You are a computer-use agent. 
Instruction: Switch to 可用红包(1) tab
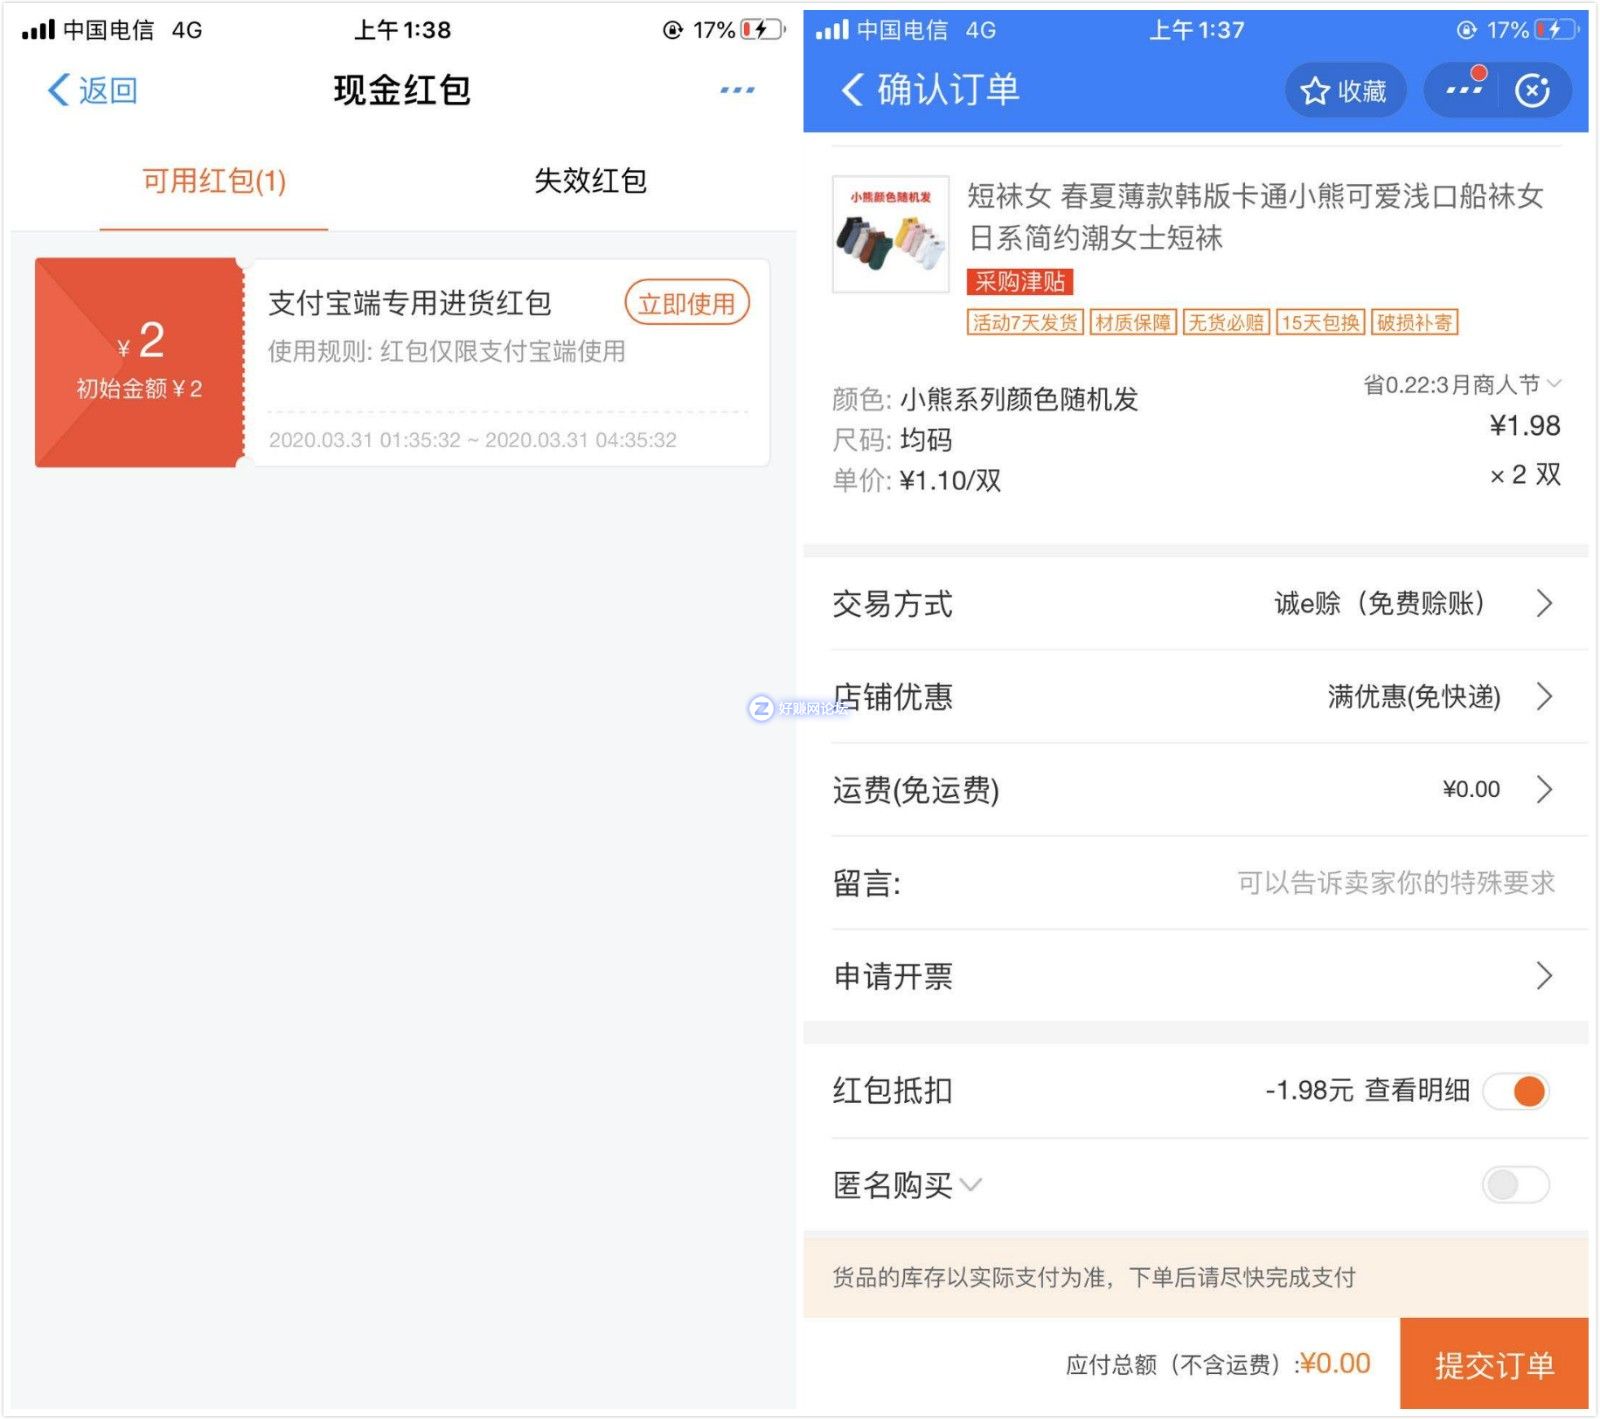214,182
